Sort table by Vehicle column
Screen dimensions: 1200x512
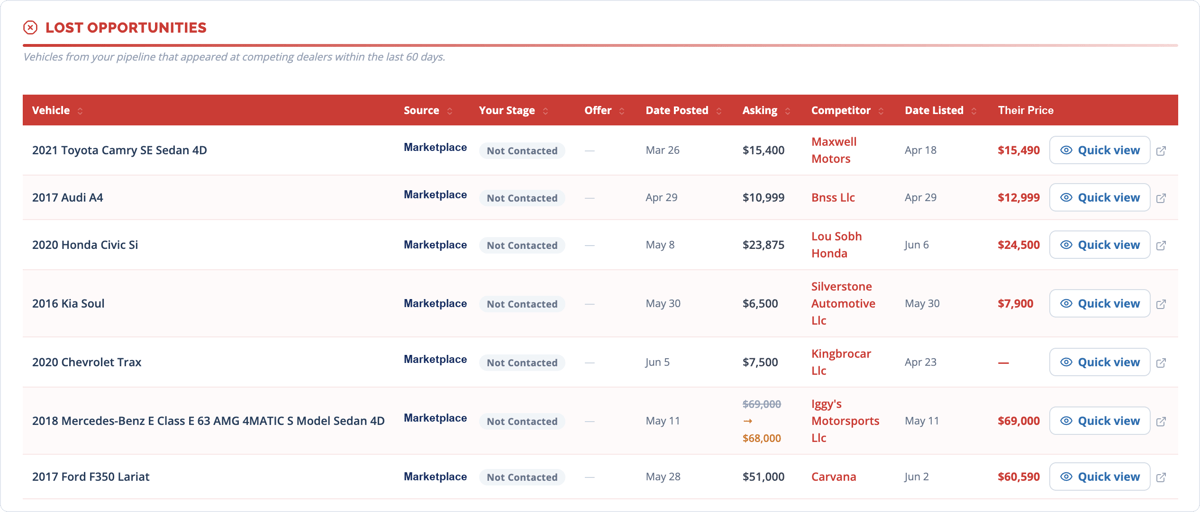coord(58,110)
